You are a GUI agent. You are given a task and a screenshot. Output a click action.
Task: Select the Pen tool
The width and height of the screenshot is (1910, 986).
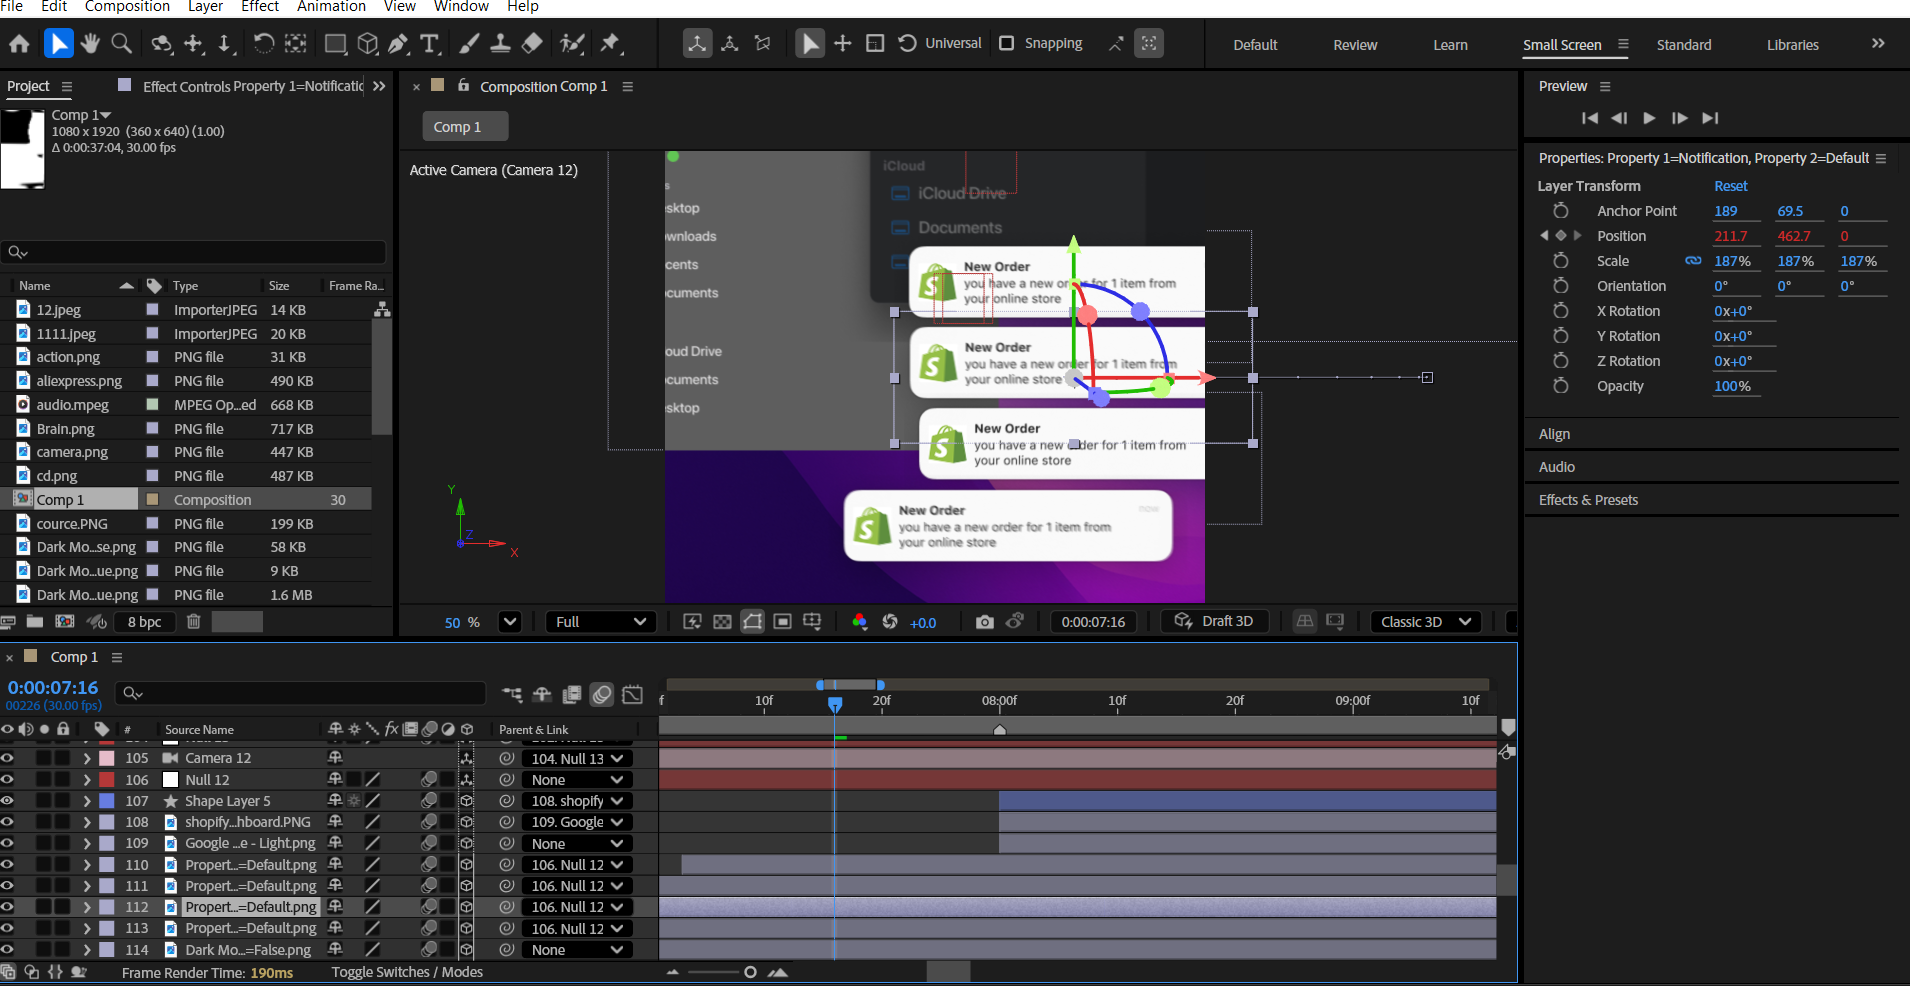click(x=398, y=43)
